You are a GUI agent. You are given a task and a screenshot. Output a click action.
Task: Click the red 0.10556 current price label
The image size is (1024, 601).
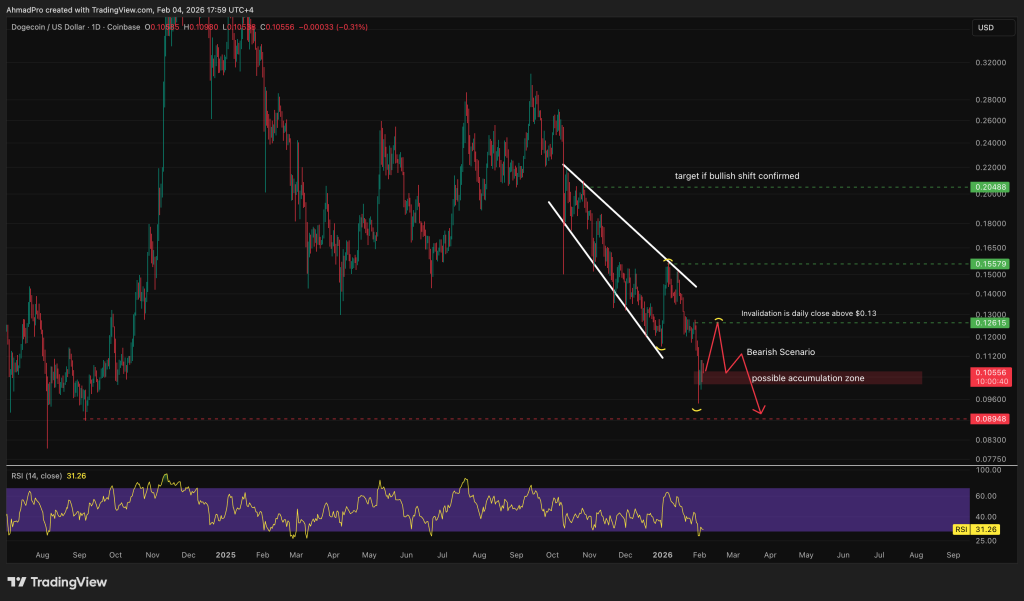pyautogui.click(x=989, y=372)
